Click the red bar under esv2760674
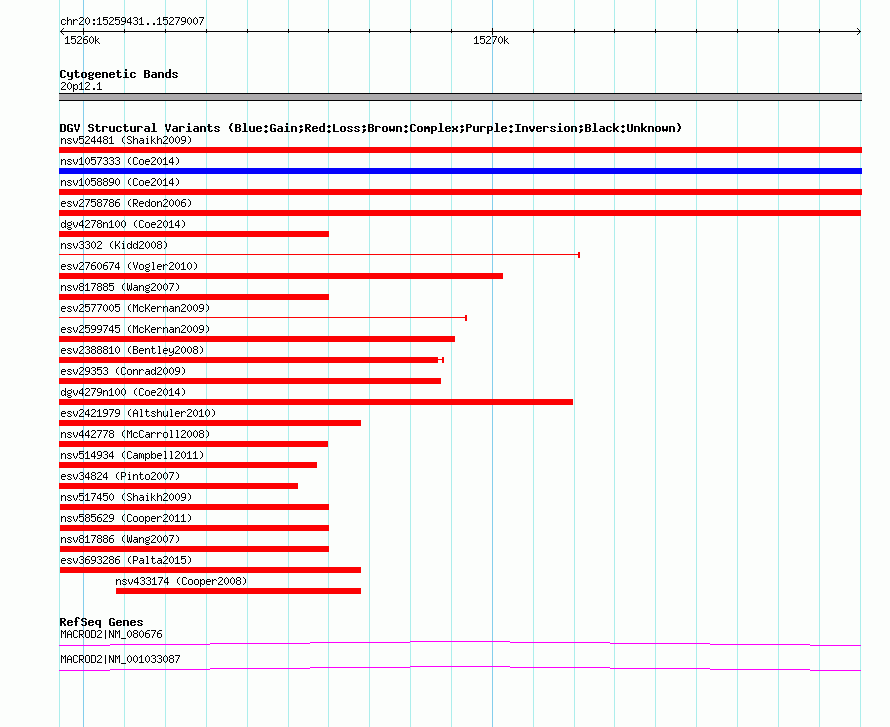Screen dimensions: 890x727 point(281,276)
